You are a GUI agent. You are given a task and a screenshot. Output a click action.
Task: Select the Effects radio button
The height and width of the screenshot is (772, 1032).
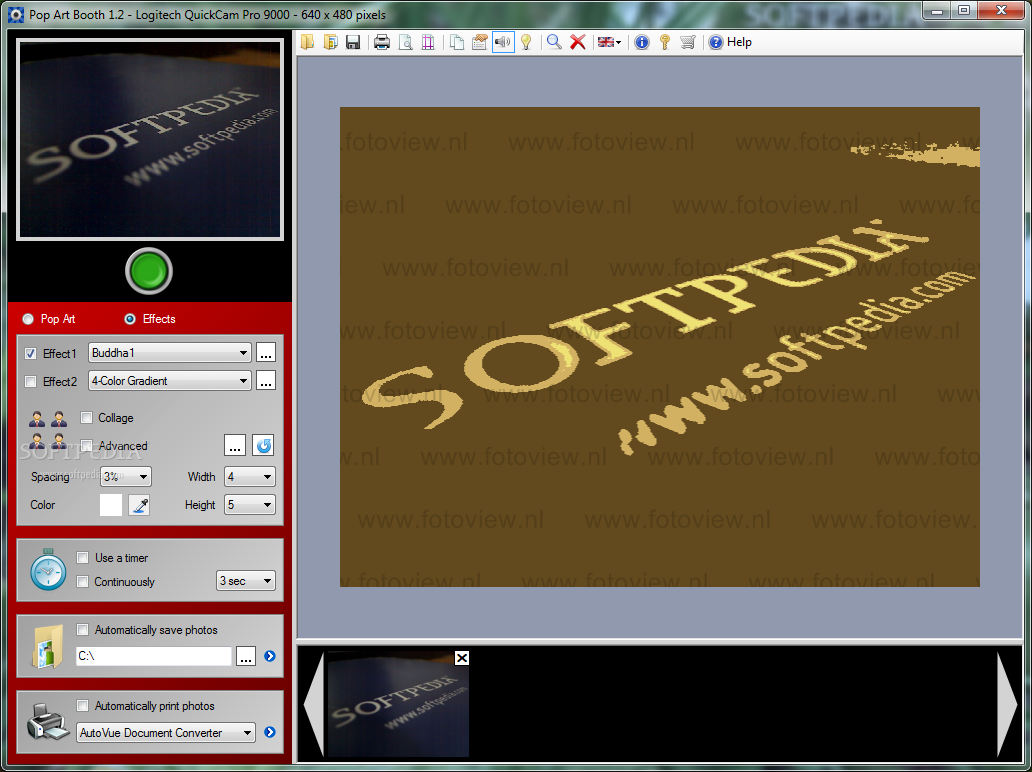pos(130,319)
